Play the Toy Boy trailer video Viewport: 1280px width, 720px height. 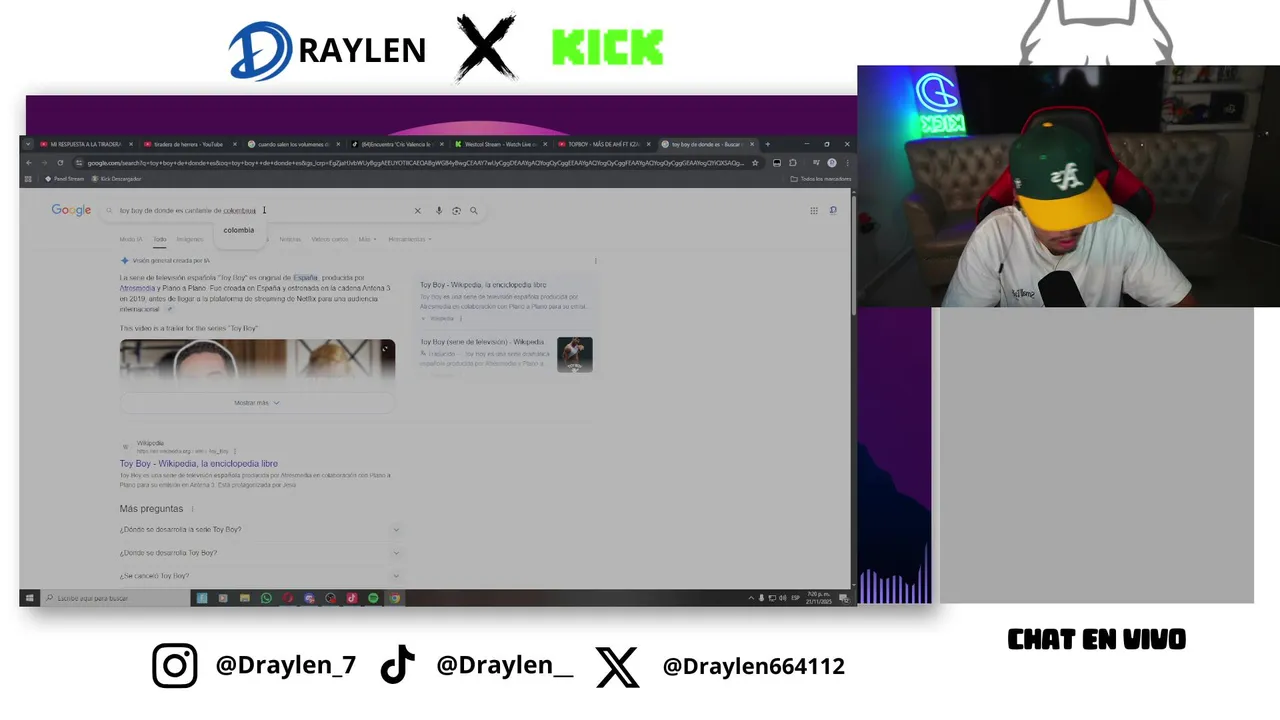tap(257, 359)
